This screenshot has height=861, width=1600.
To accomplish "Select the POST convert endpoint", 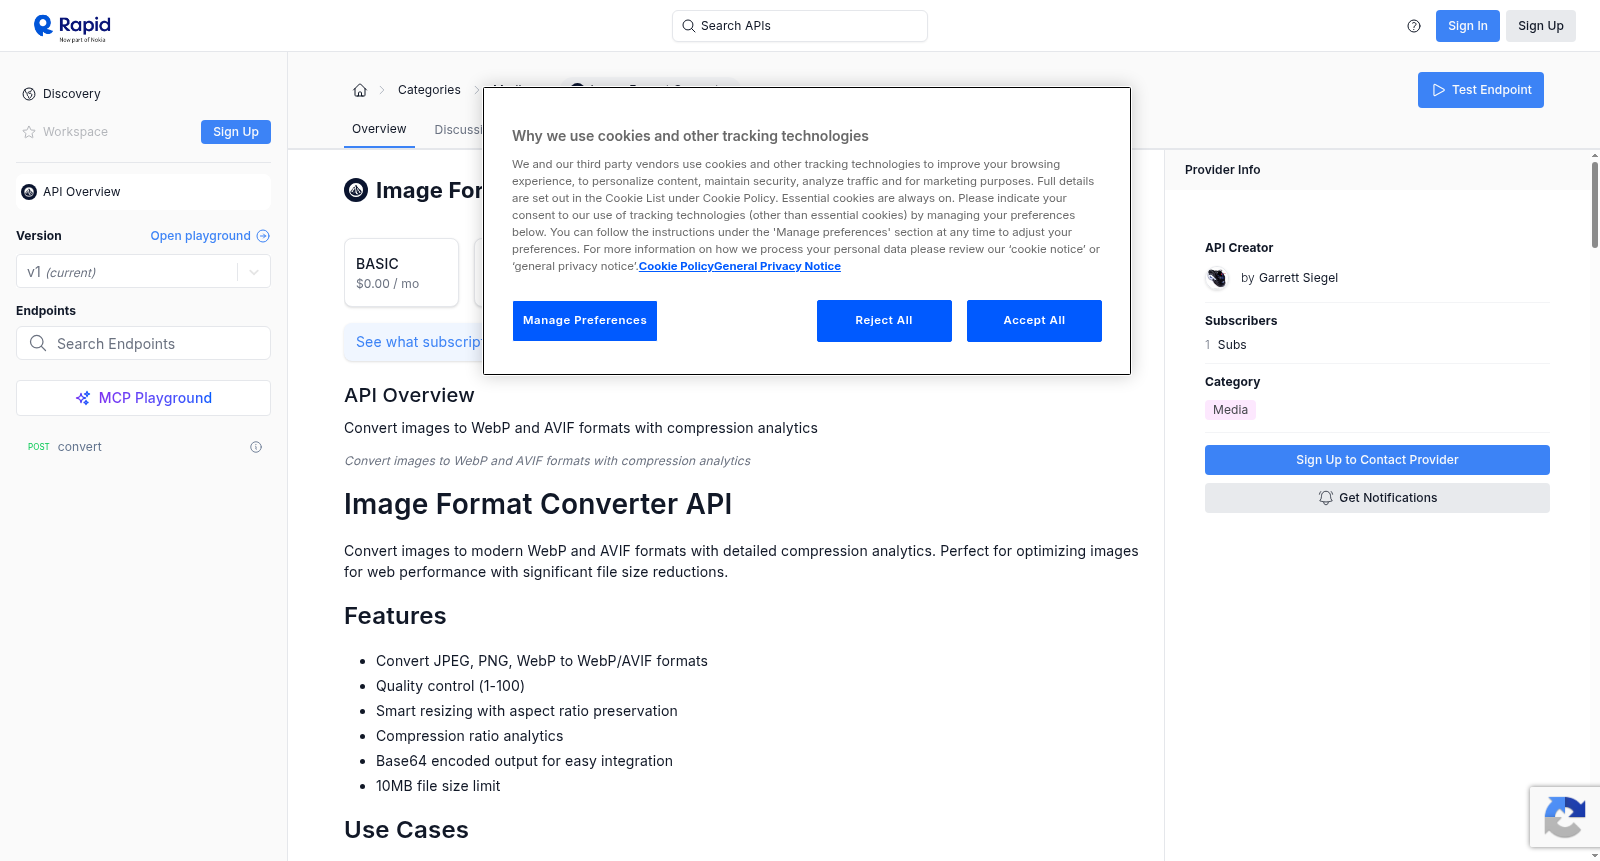I will tap(143, 447).
